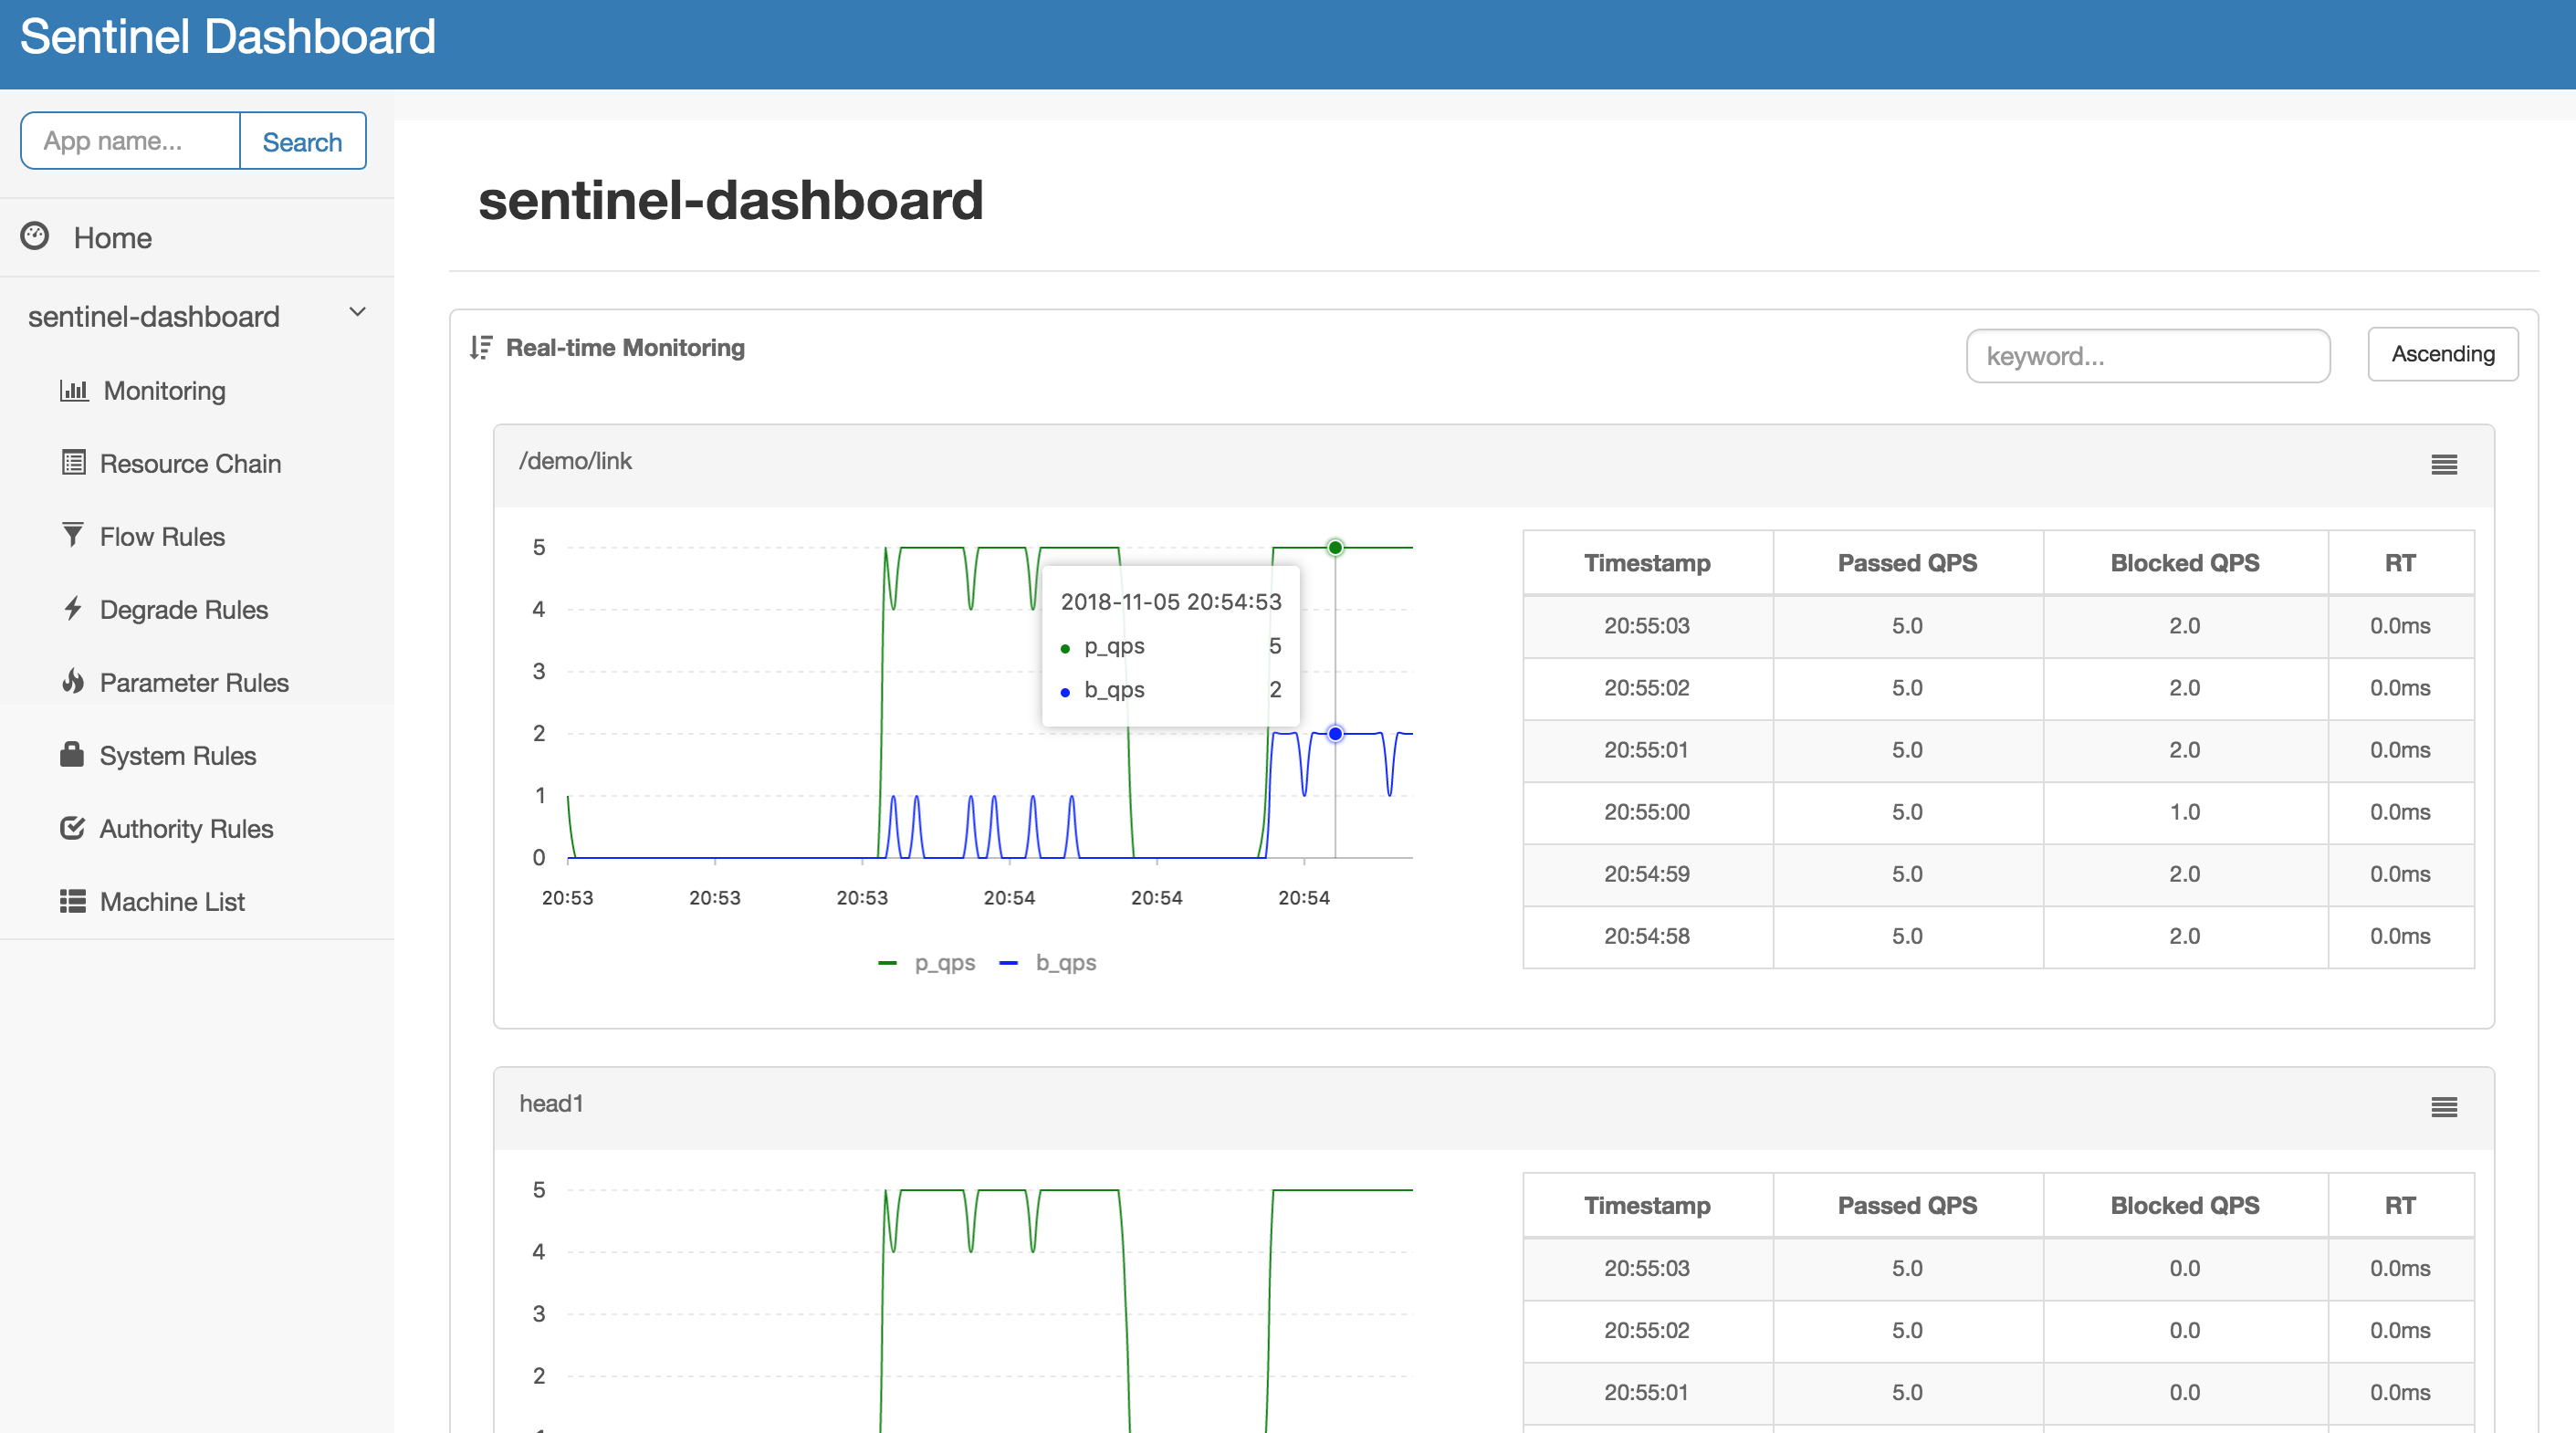Select Flow Rules in the sidebar
Image resolution: width=2576 pixels, height=1433 pixels.
(x=163, y=536)
